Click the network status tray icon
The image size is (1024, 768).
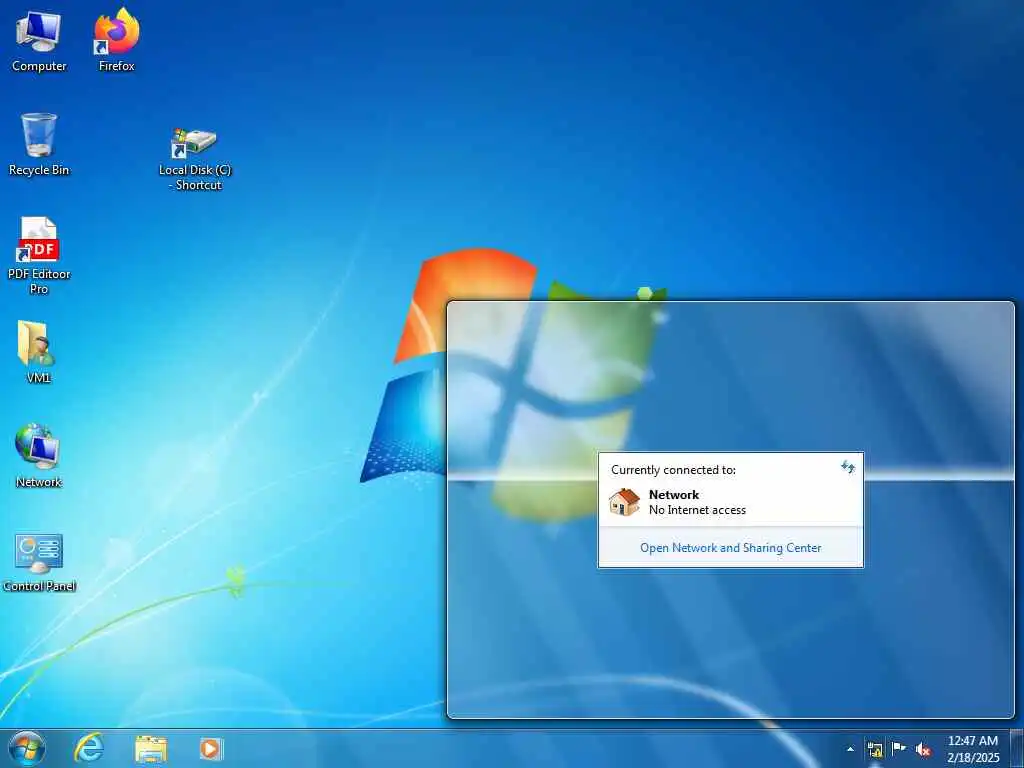point(874,749)
